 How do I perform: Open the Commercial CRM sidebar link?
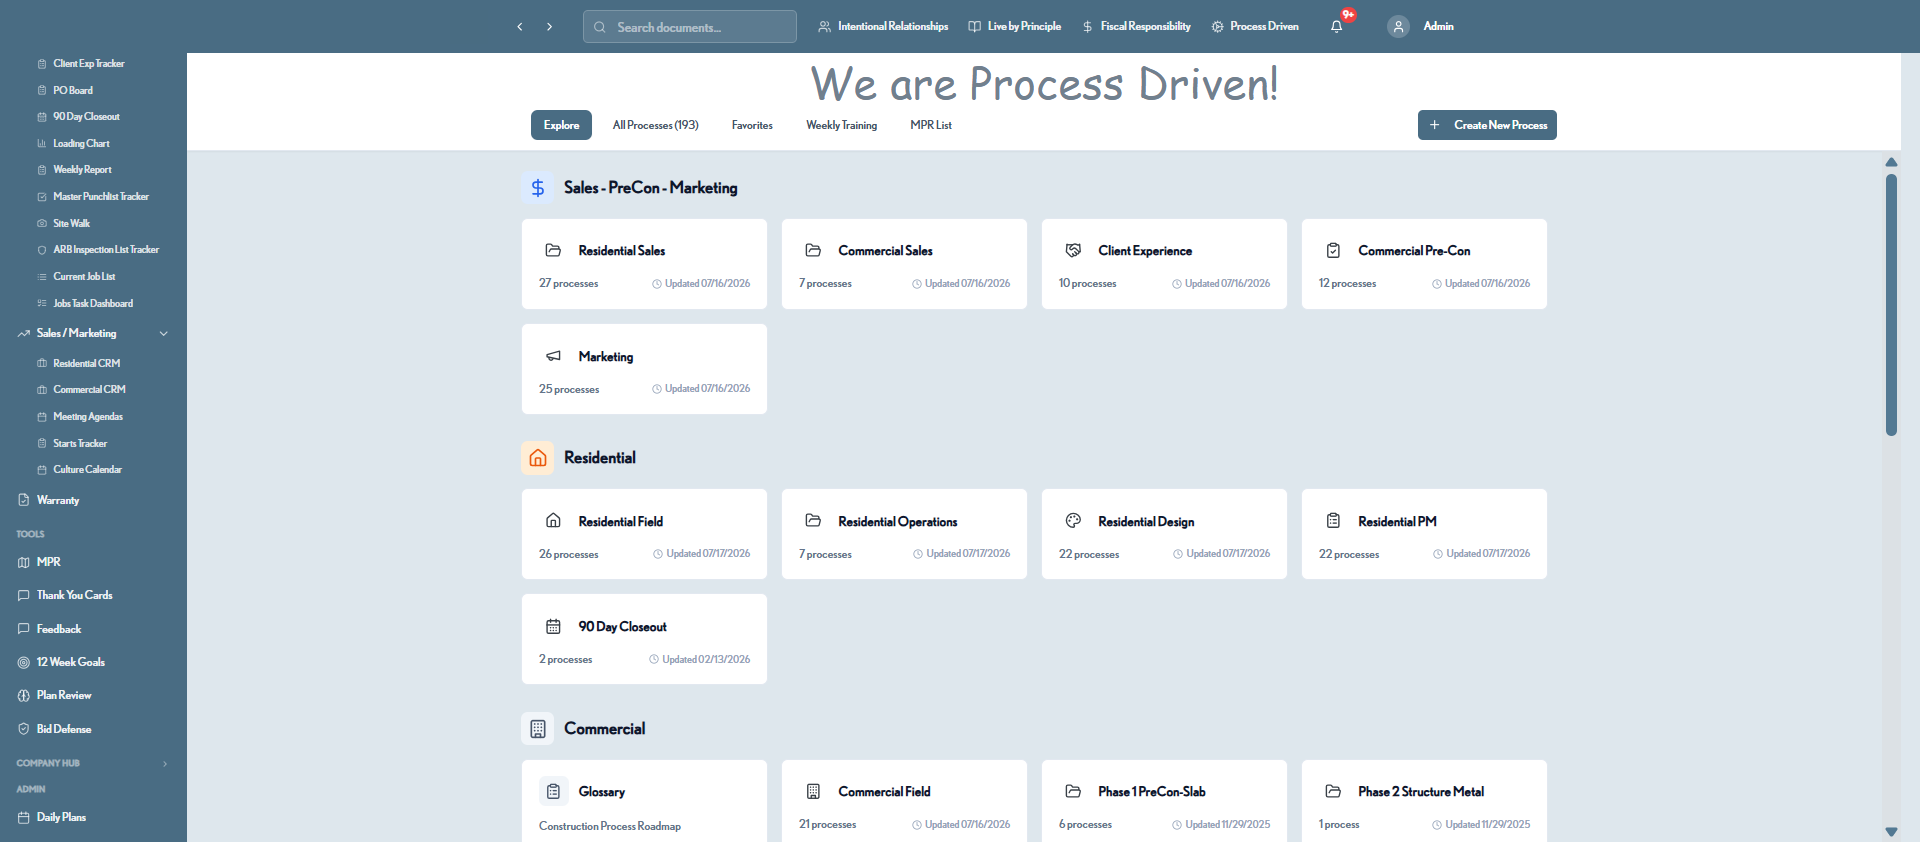click(x=89, y=389)
